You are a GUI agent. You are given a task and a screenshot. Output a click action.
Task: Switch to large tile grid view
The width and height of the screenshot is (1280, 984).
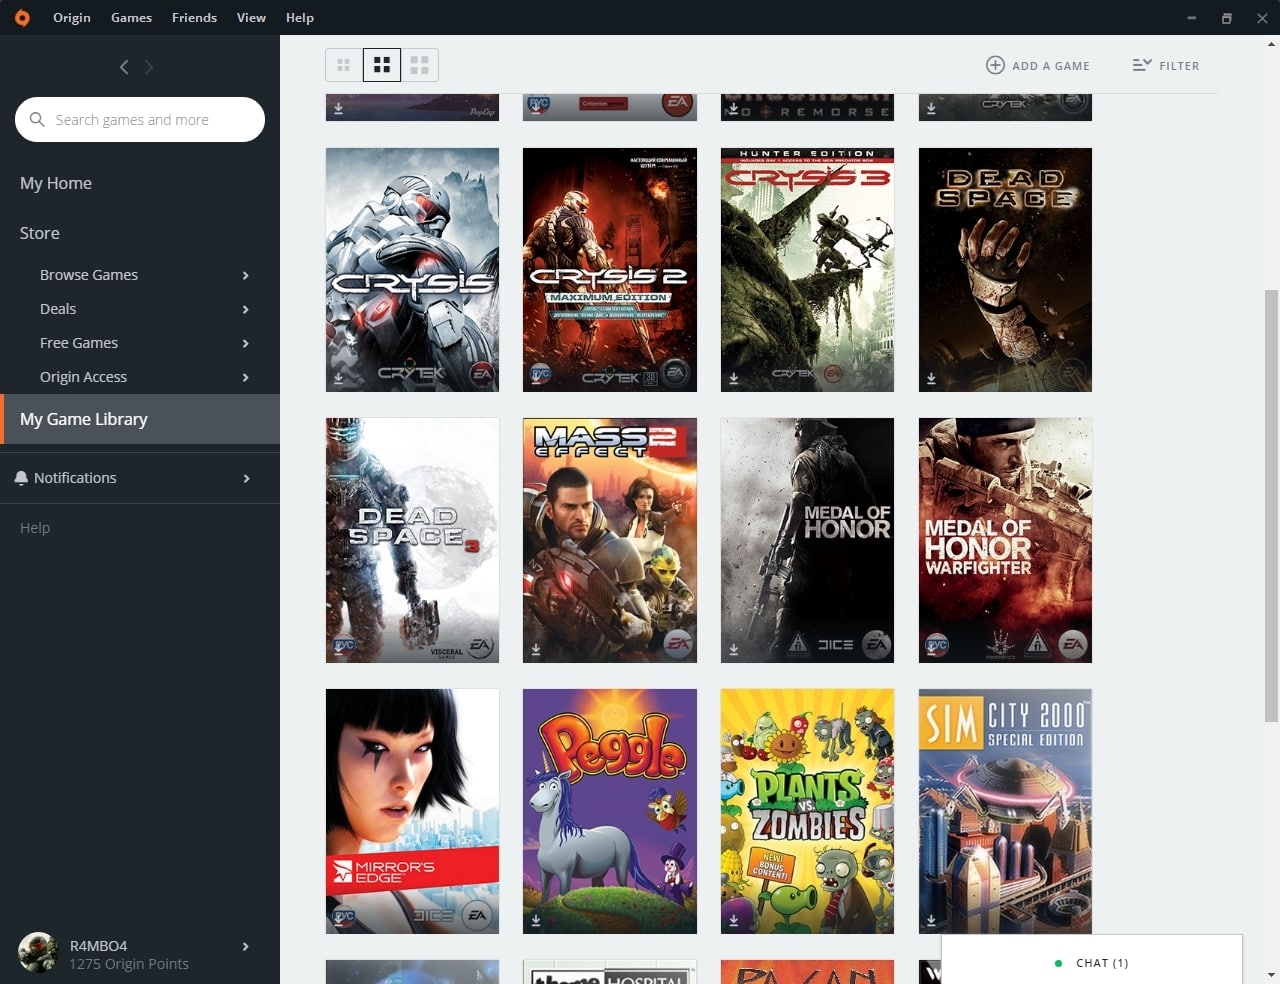pyautogui.click(x=419, y=65)
